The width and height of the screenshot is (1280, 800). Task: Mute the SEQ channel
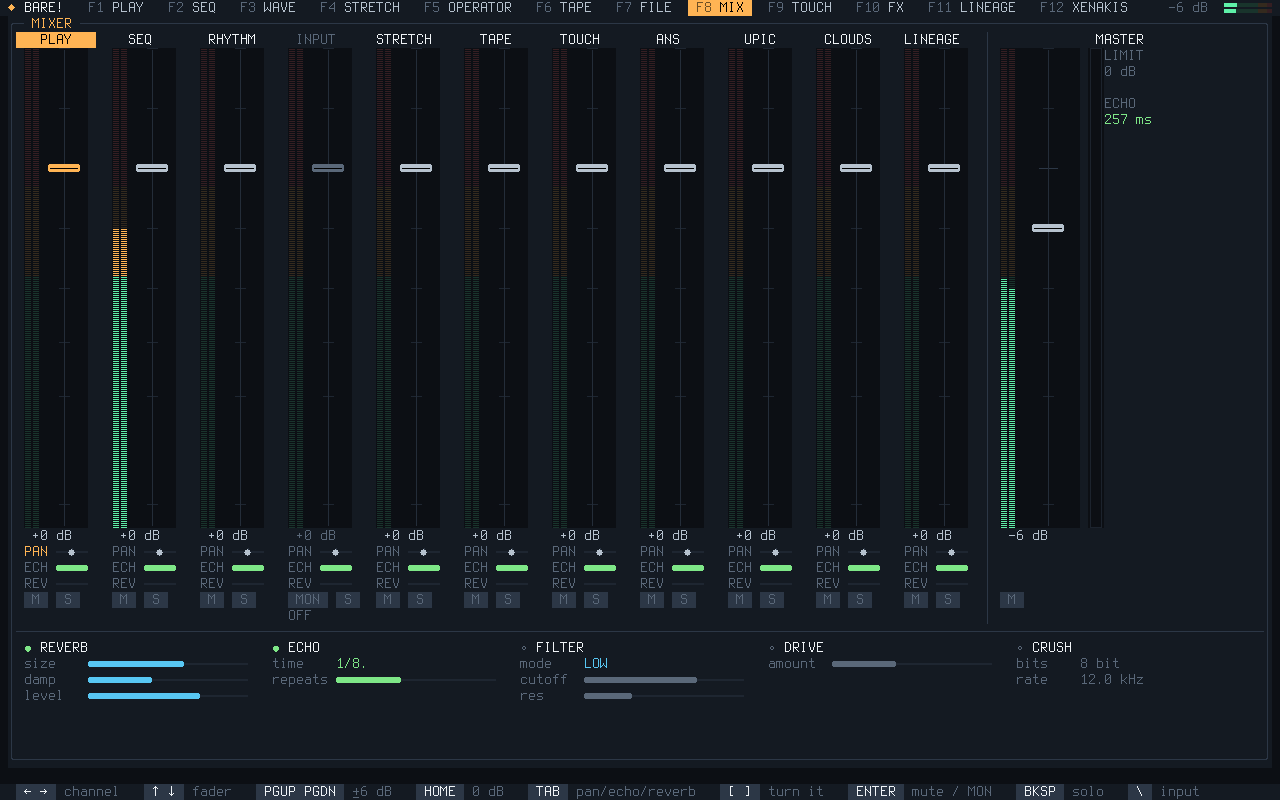[124, 600]
